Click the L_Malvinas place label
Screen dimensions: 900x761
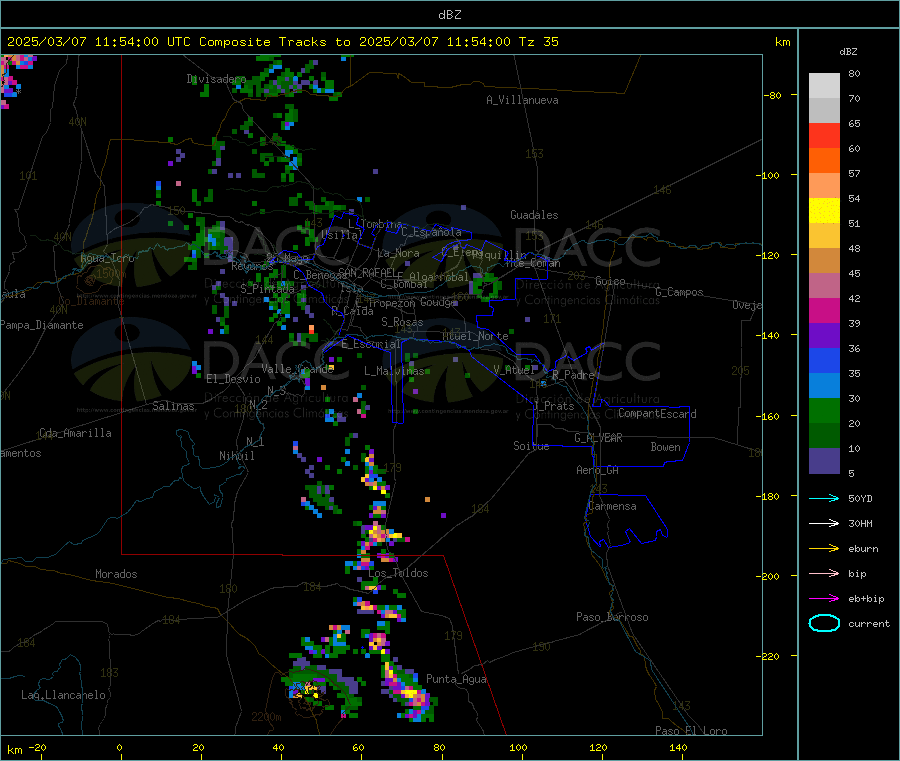(x=394, y=371)
